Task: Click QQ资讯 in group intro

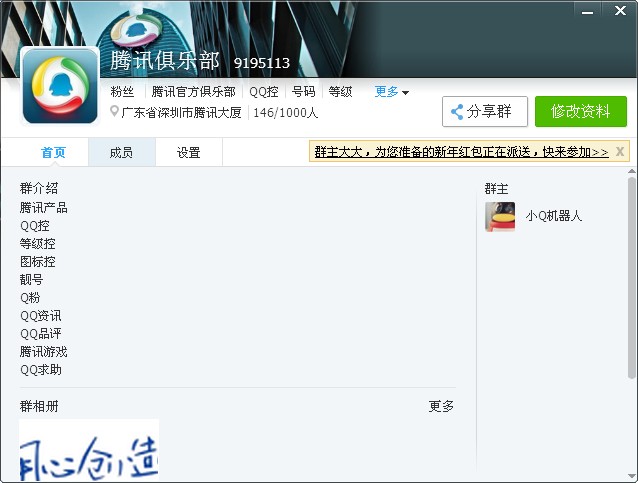Action: (x=41, y=316)
